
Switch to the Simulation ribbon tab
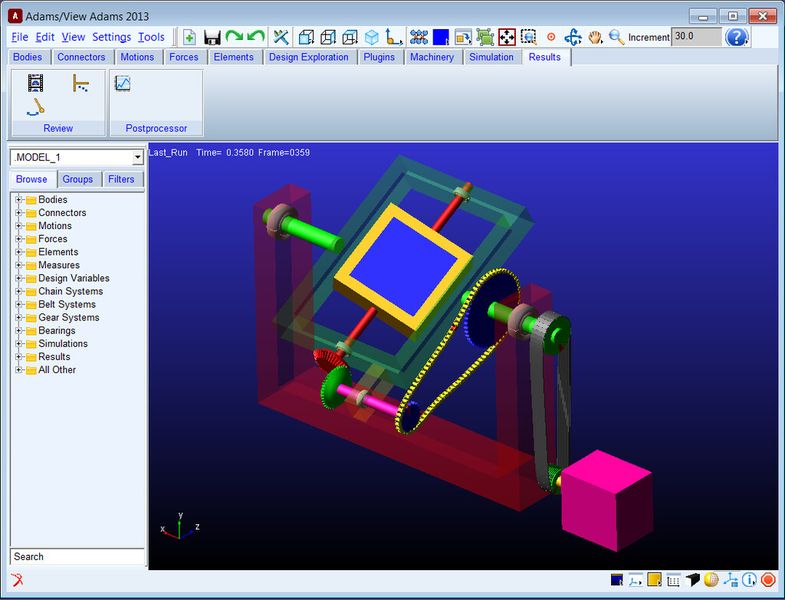[491, 57]
